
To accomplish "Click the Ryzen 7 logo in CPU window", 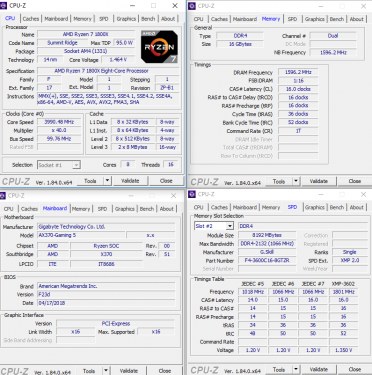I will coord(159,47).
